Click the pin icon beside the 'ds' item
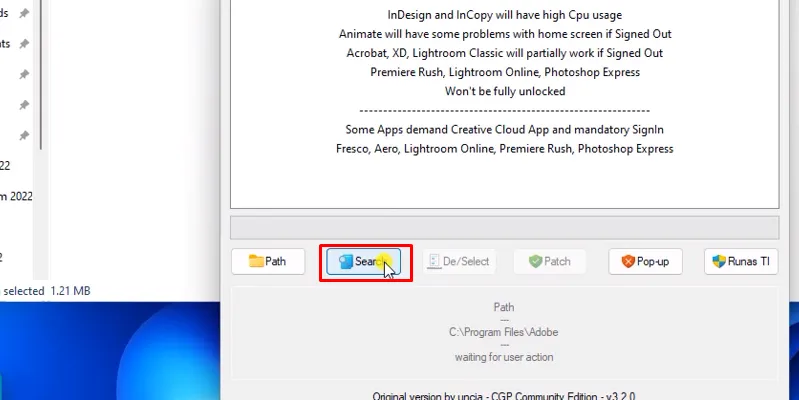The height and width of the screenshot is (400, 799). (23, 14)
